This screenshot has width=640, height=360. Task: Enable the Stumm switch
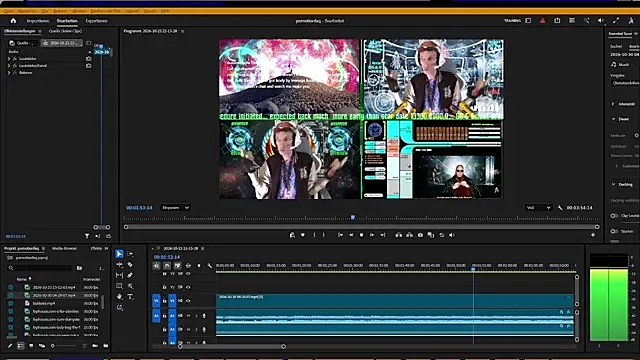coord(614,231)
